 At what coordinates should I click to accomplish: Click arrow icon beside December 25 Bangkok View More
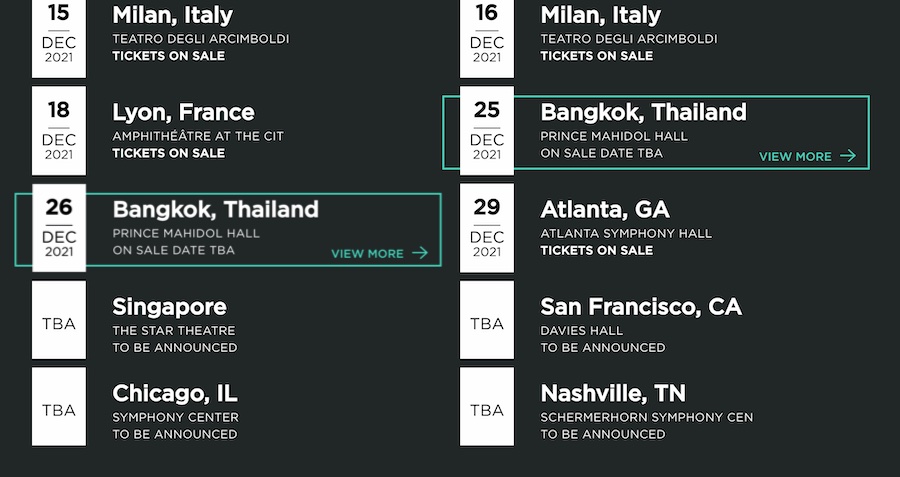pyautogui.click(x=848, y=156)
